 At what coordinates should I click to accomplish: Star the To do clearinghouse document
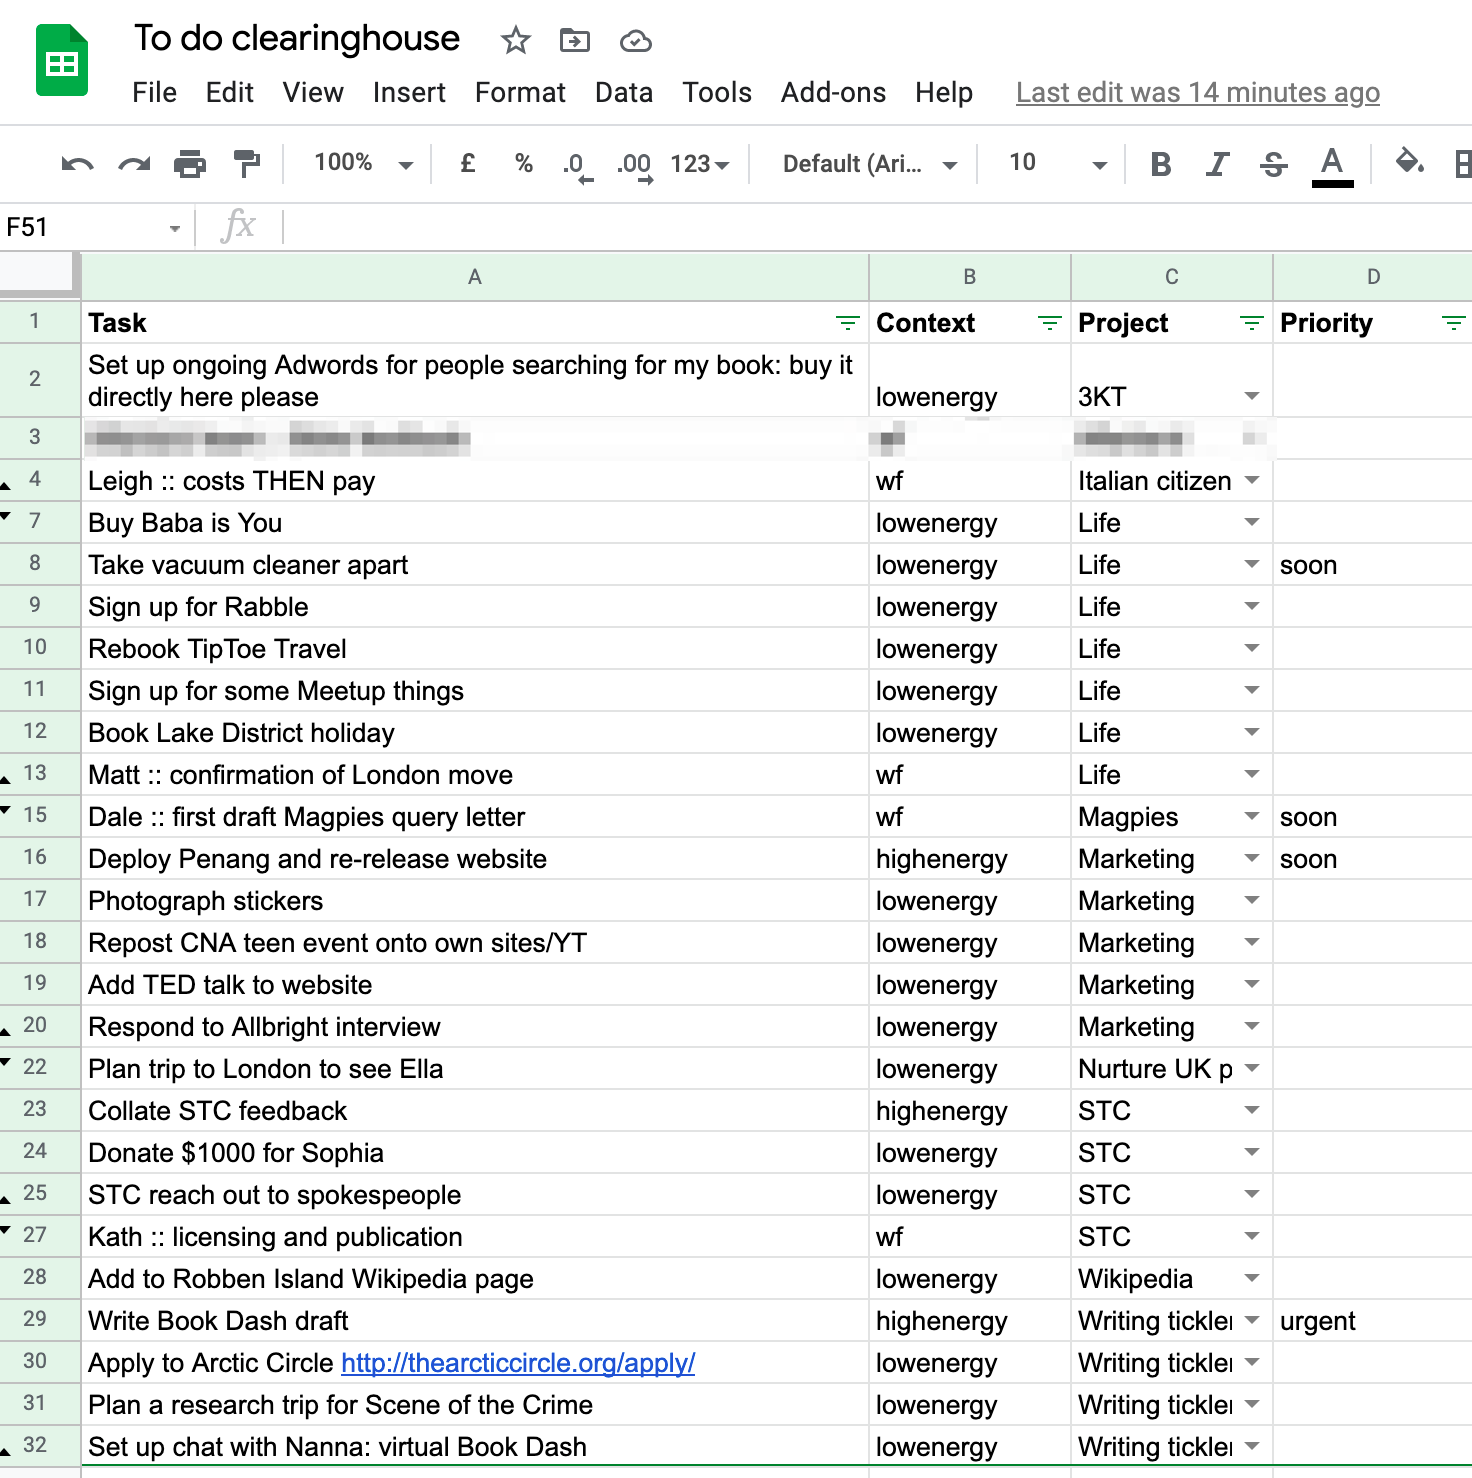(515, 40)
